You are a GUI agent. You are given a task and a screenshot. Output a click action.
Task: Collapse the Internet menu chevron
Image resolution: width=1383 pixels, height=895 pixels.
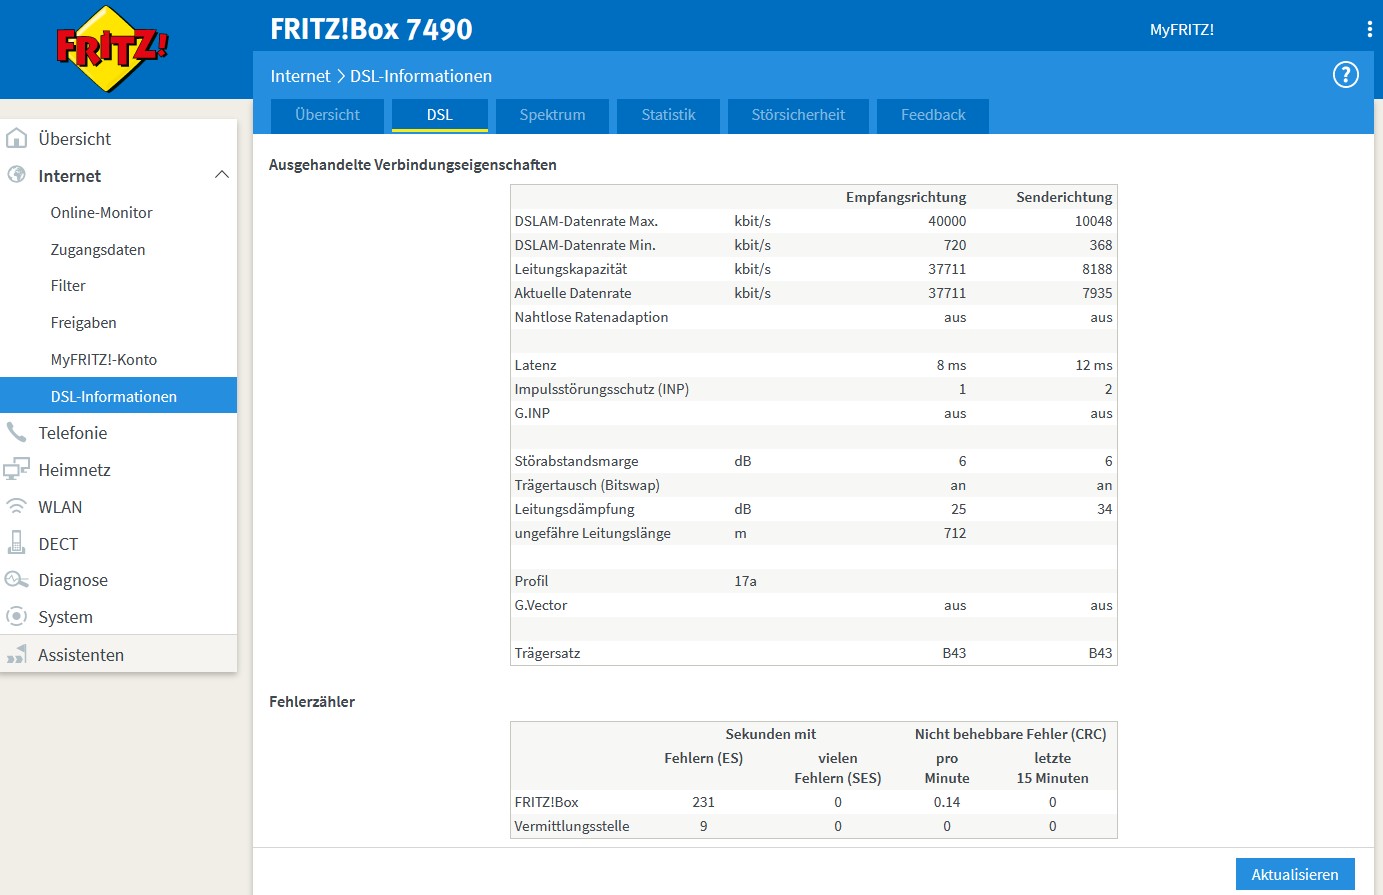click(x=222, y=175)
